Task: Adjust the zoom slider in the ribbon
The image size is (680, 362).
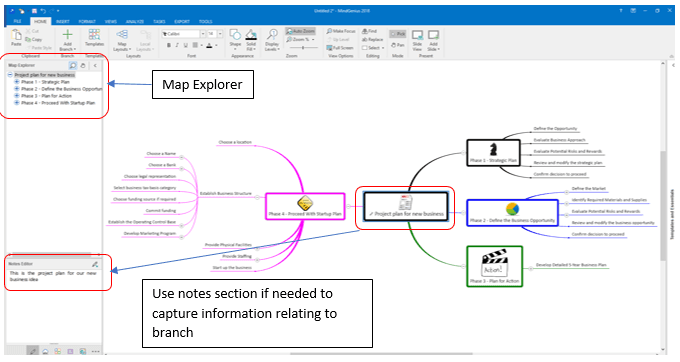Action: pyautogui.click(x=303, y=48)
